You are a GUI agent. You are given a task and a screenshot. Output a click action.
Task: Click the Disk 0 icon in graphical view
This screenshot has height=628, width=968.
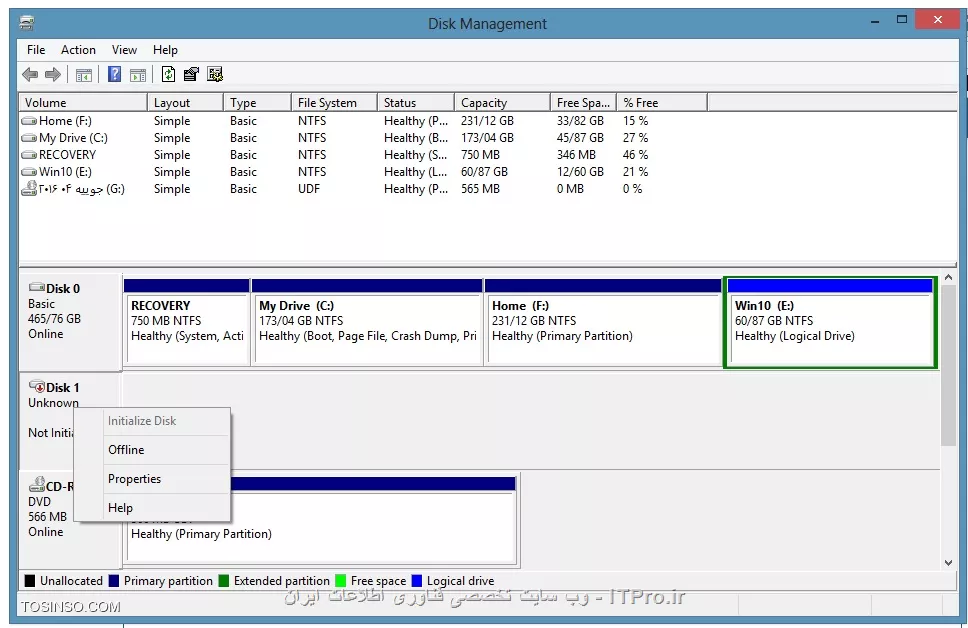tap(36, 287)
